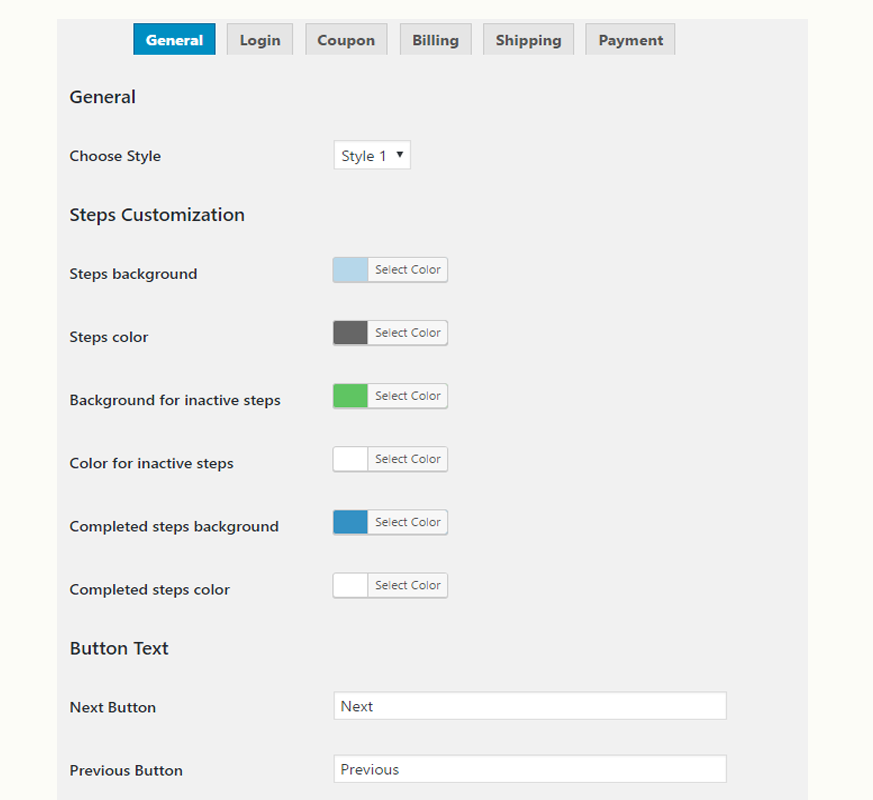The width and height of the screenshot is (873, 800).
Task: Click the Previous Button label
Action: 126,770
